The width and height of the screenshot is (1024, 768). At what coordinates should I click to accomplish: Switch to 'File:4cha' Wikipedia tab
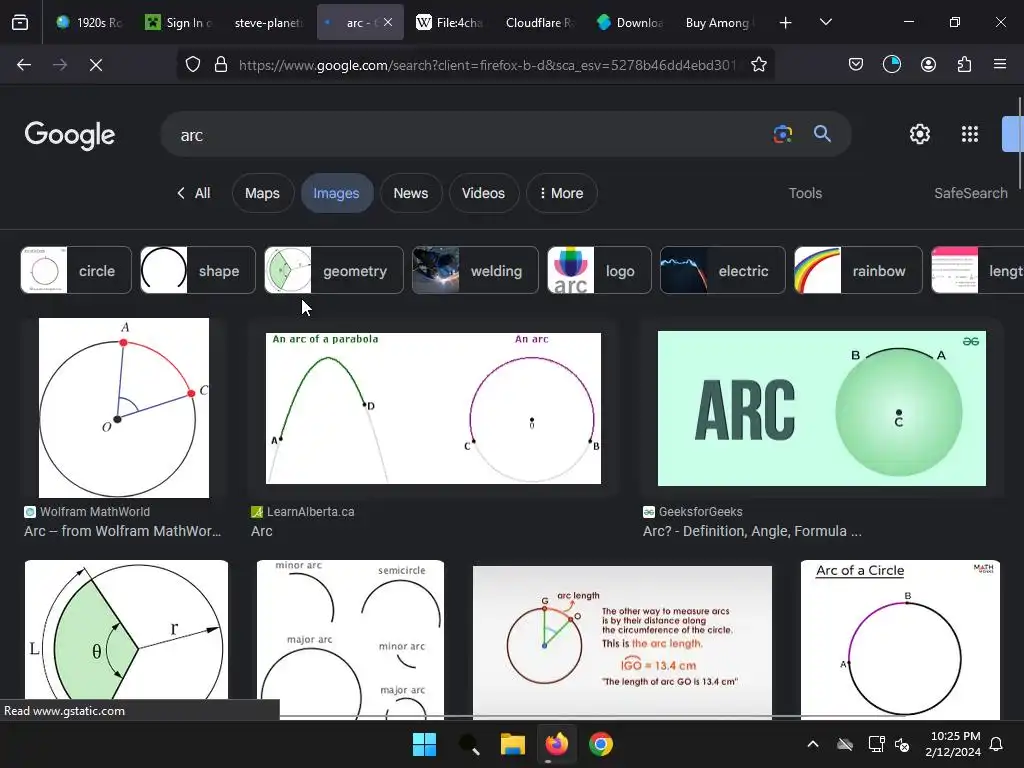449,22
